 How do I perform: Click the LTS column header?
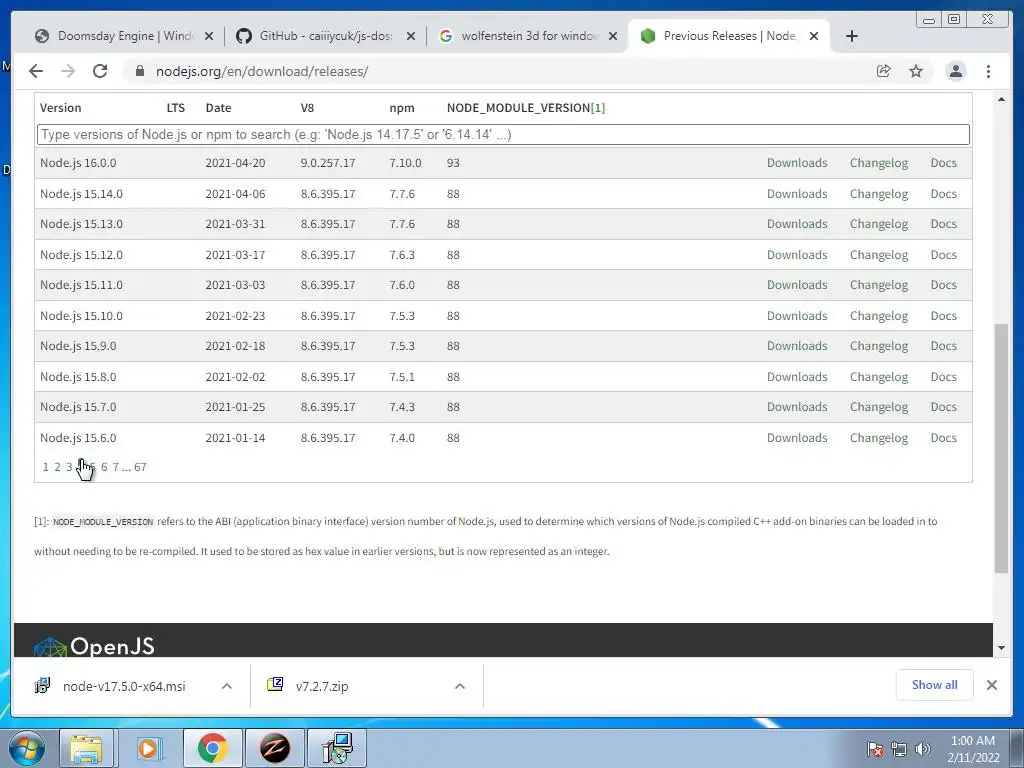176,108
